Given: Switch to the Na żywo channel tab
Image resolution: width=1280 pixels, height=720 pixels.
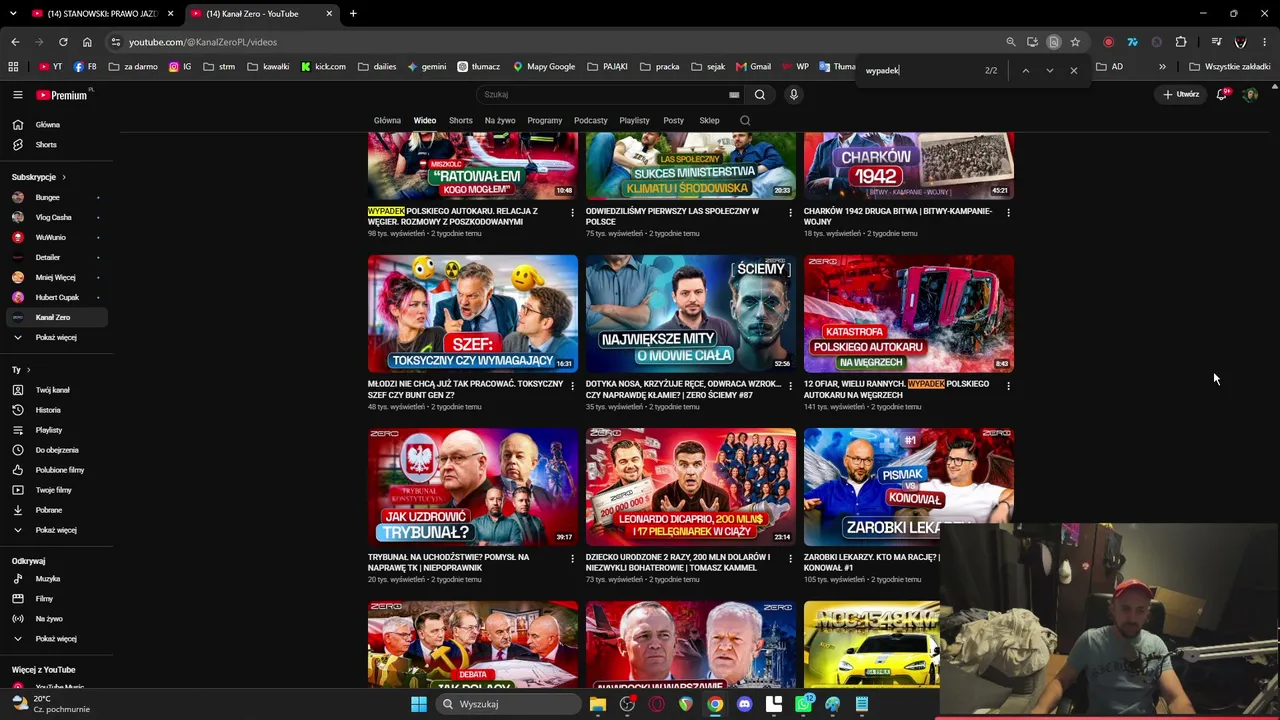Looking at the screenshot, I should 500,121.
